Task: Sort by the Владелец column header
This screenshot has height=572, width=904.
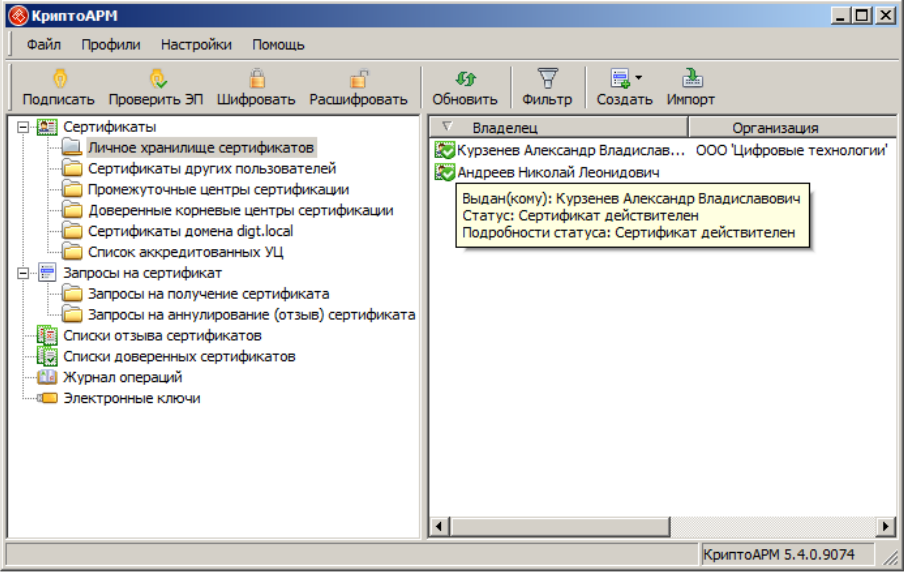Action: [x=558, y=127]
